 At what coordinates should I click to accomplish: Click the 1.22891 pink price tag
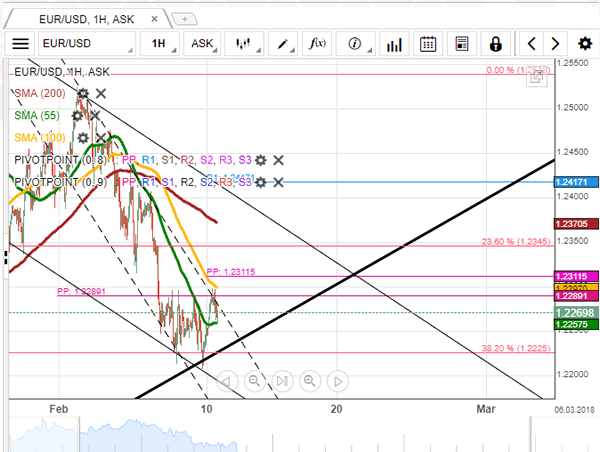click(576, 296)
